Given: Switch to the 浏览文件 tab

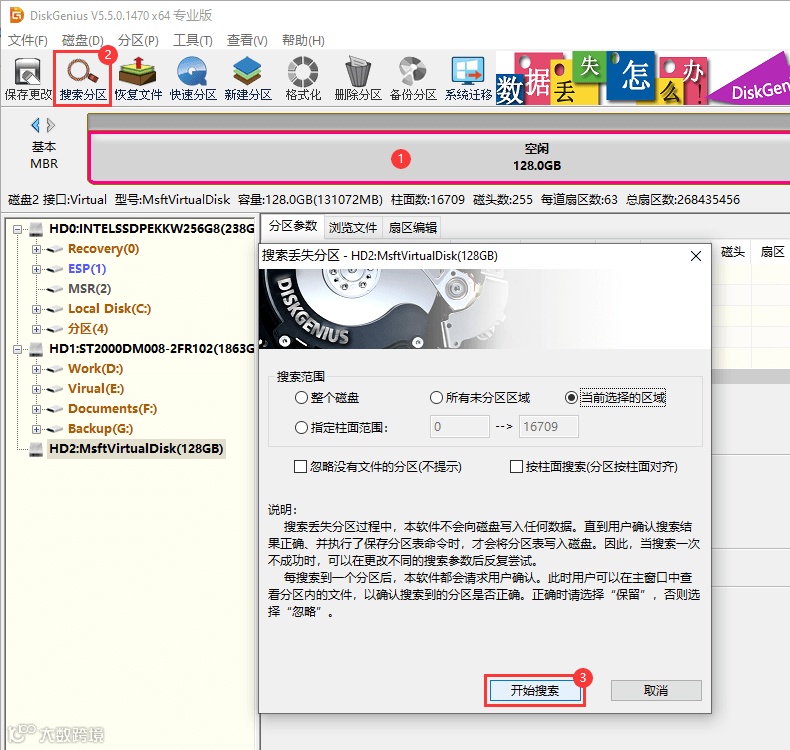Looking at the screenshot, I should pyautogui.click(x=353, y=228).
